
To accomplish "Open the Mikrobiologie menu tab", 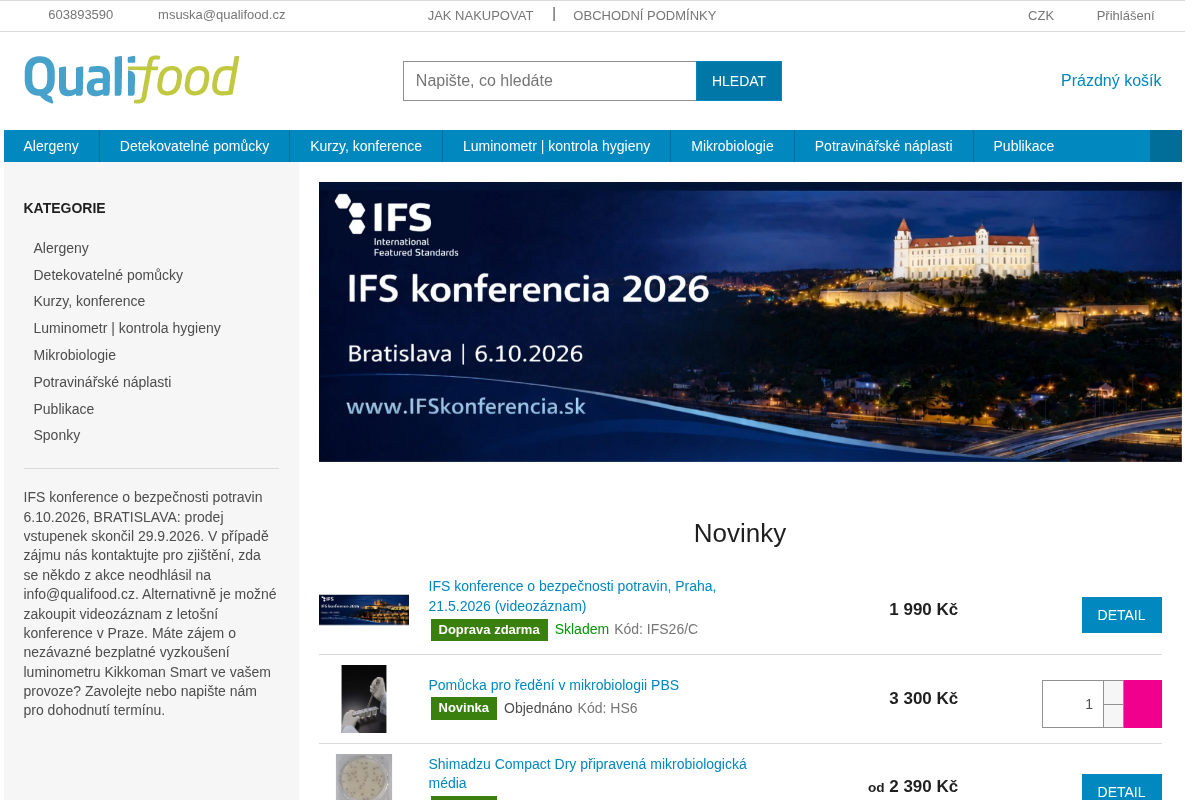I will click(732, 146).
